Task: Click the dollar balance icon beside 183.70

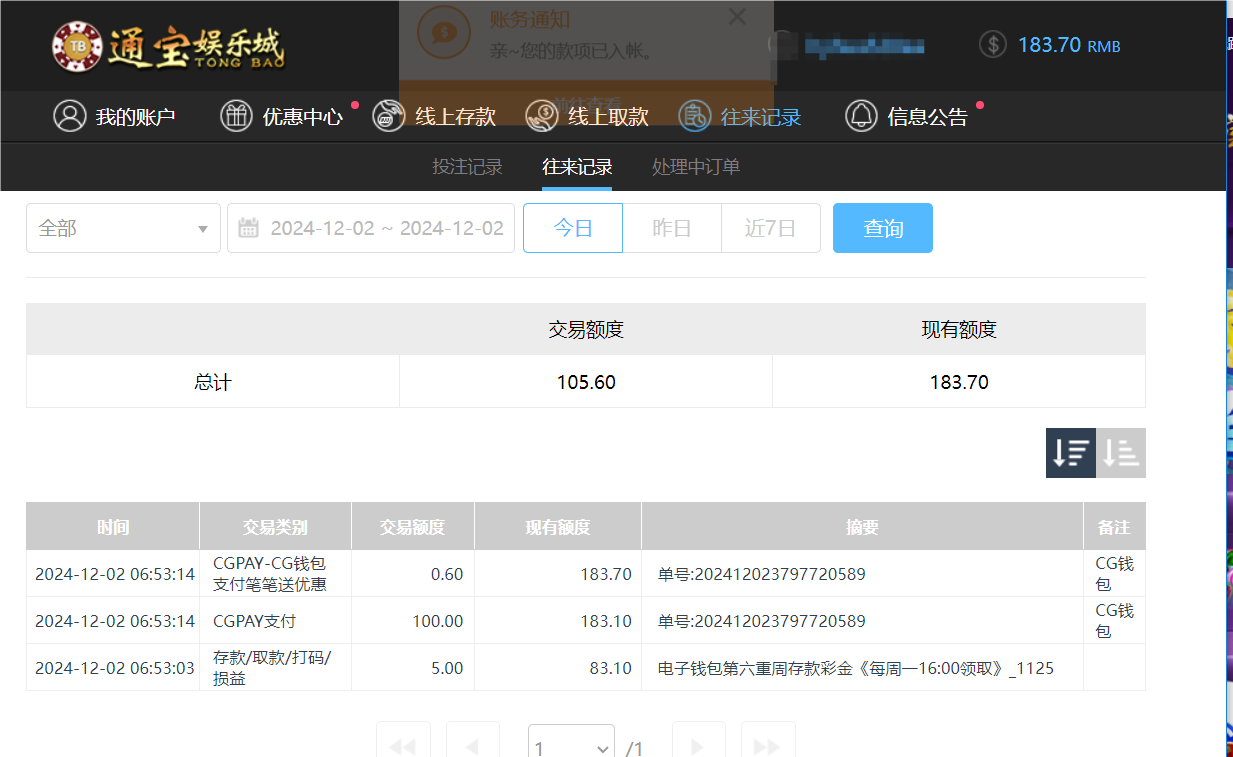Action: pyautogui.click(x=992, y=45)
